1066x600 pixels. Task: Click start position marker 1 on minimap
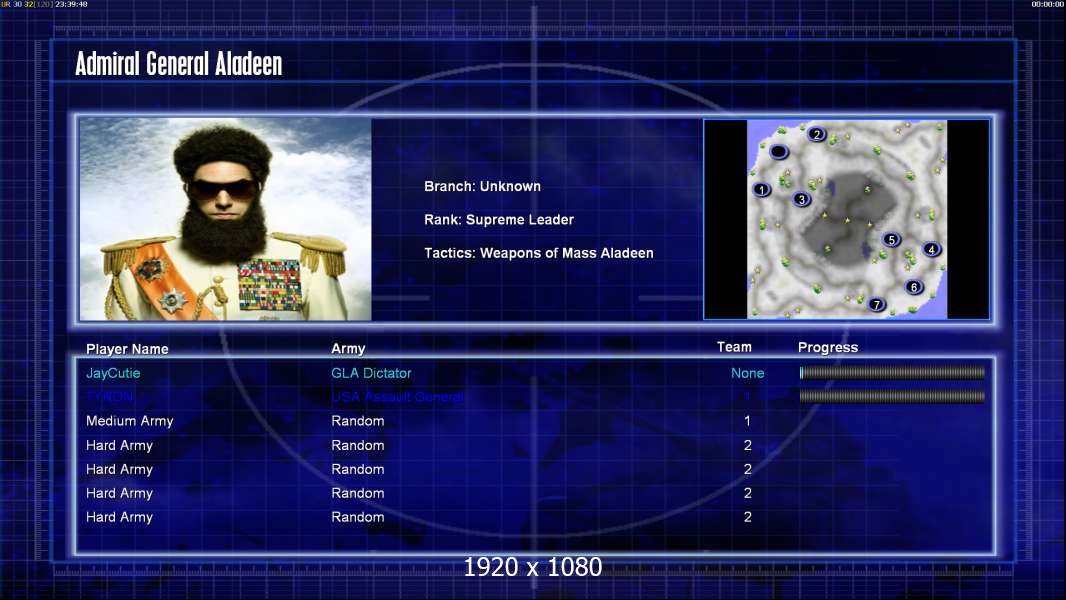click(762, 190)
